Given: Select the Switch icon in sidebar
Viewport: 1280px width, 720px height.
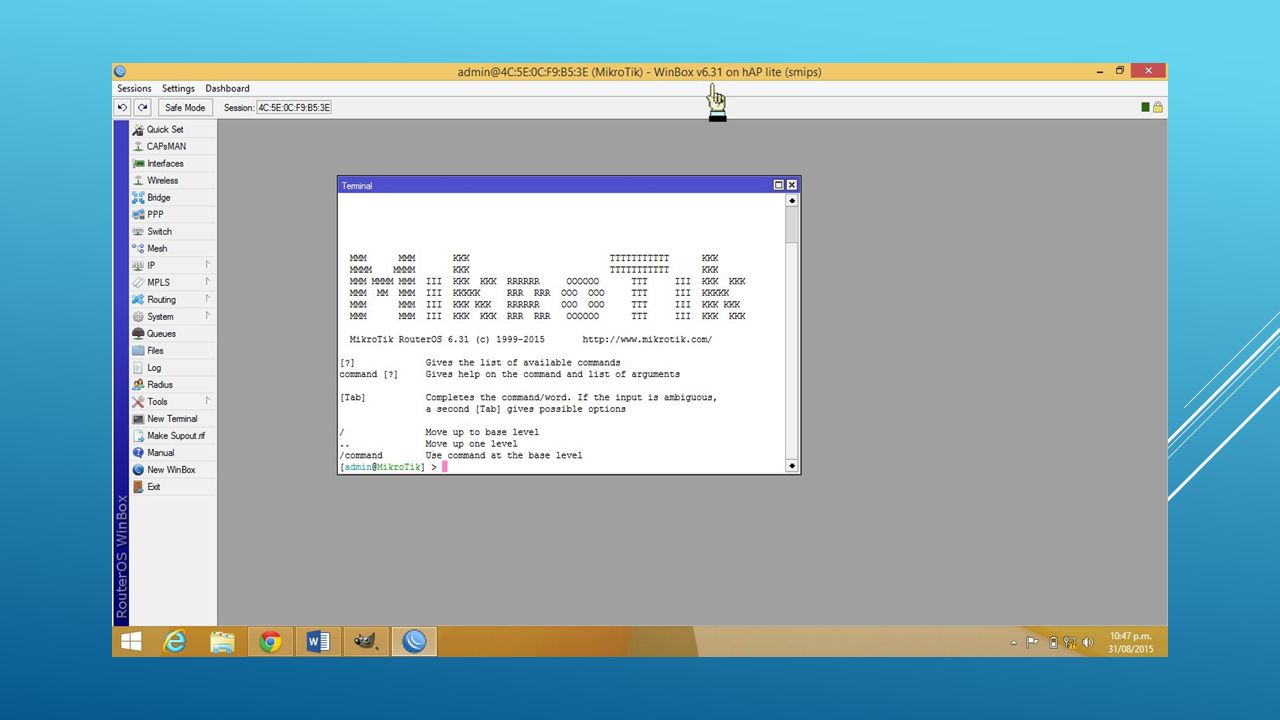Looking at the screenshot, I should [138, 232].
